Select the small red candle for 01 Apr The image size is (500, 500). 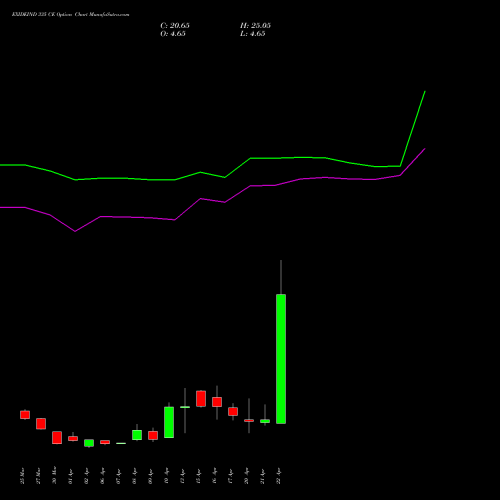point(73,439)
